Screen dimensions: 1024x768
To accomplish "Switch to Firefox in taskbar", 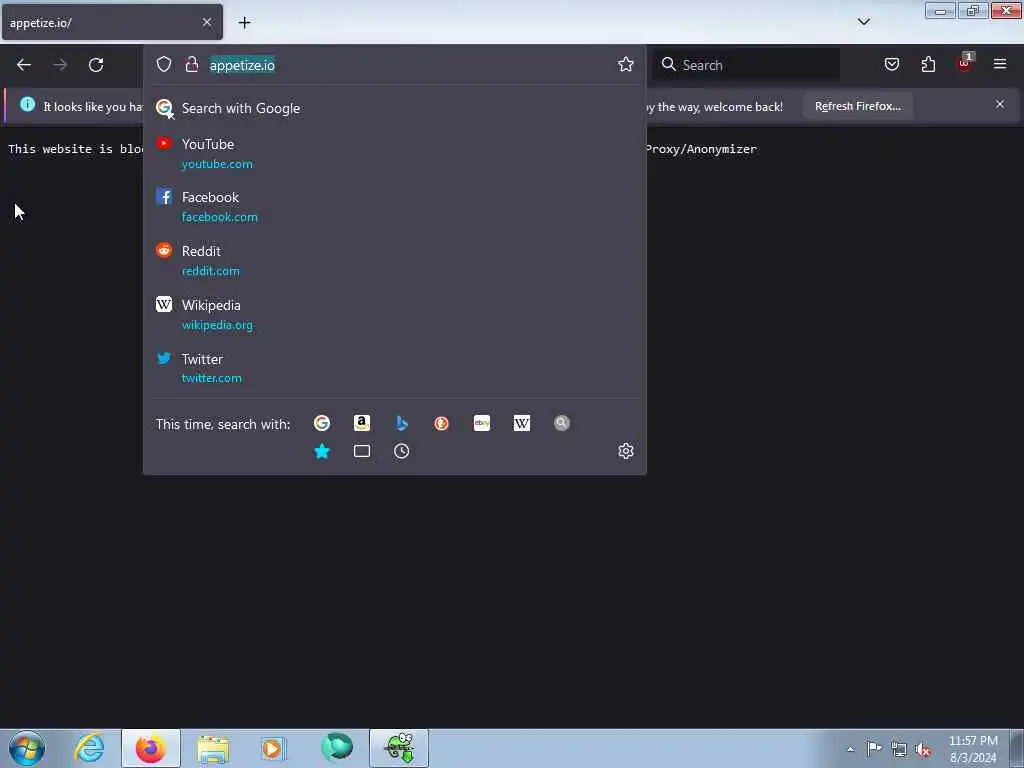I will coord(151,748).
